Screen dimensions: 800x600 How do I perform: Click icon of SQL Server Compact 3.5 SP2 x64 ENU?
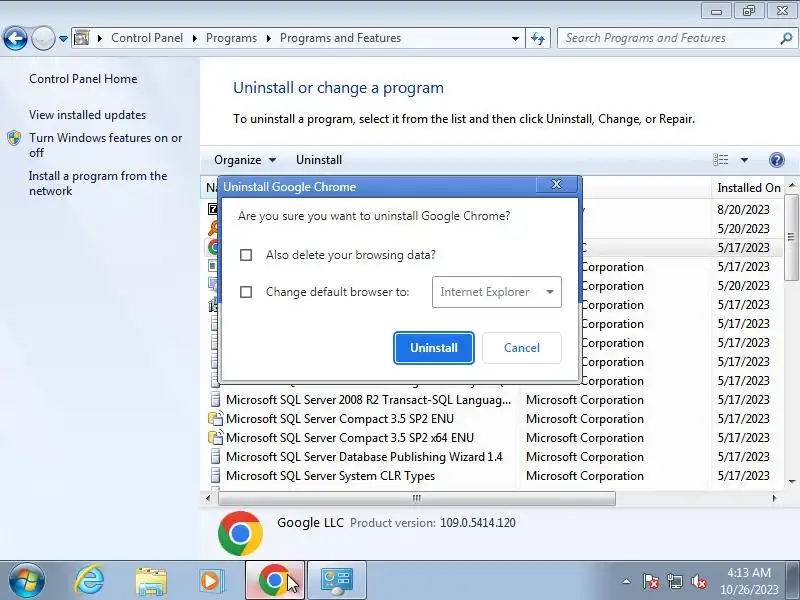point(215,438)
